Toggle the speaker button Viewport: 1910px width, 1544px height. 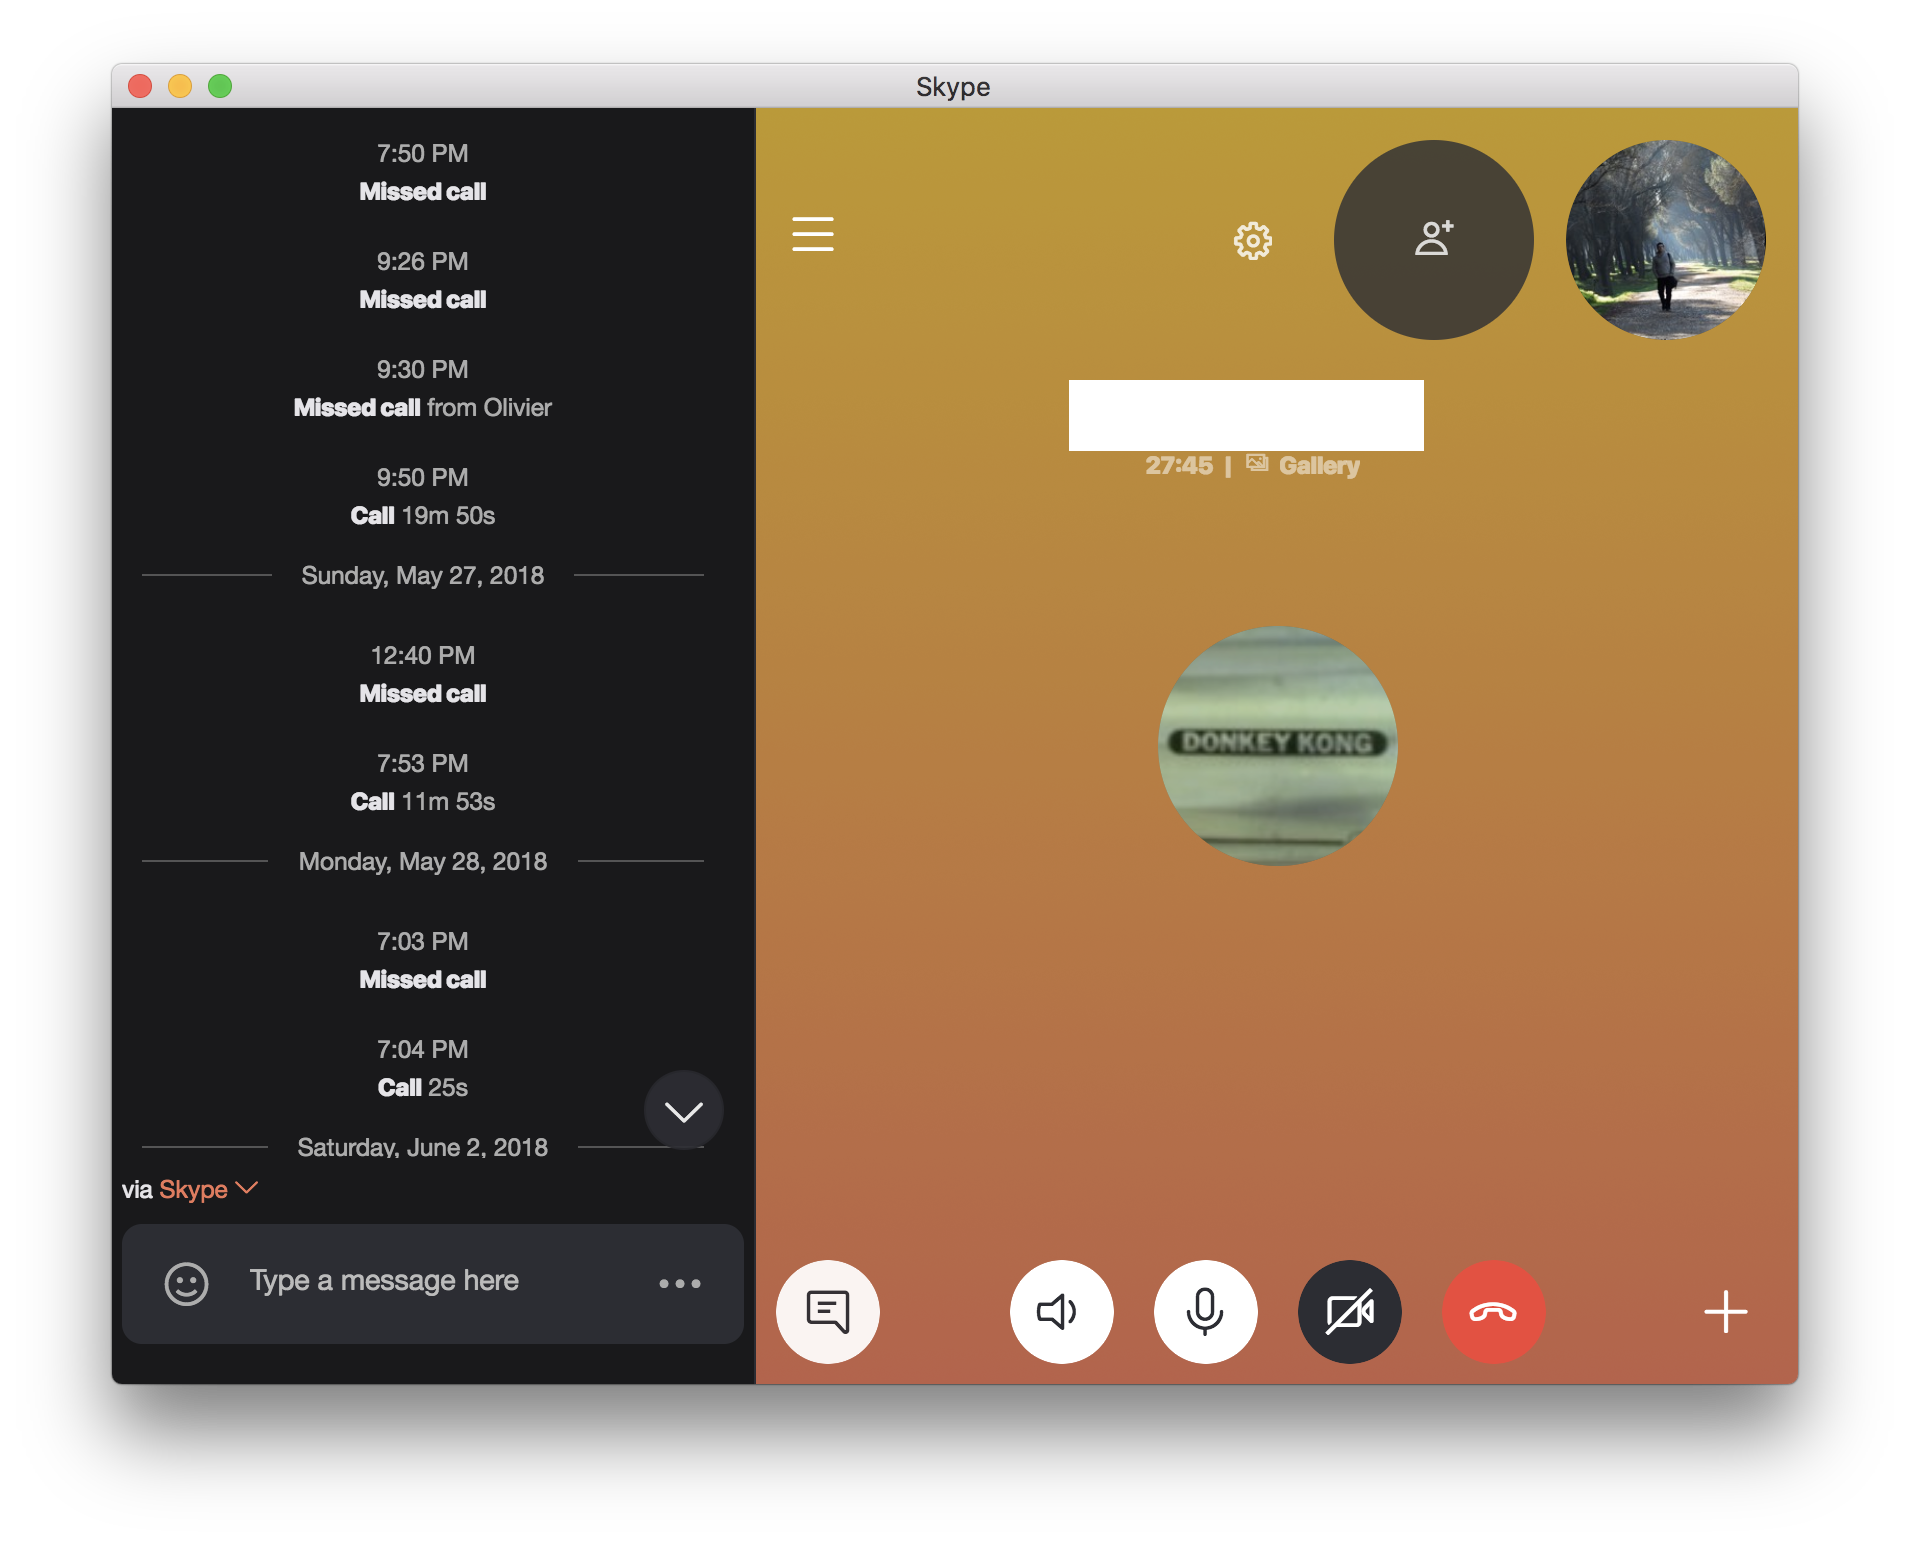[1061, 1311]
